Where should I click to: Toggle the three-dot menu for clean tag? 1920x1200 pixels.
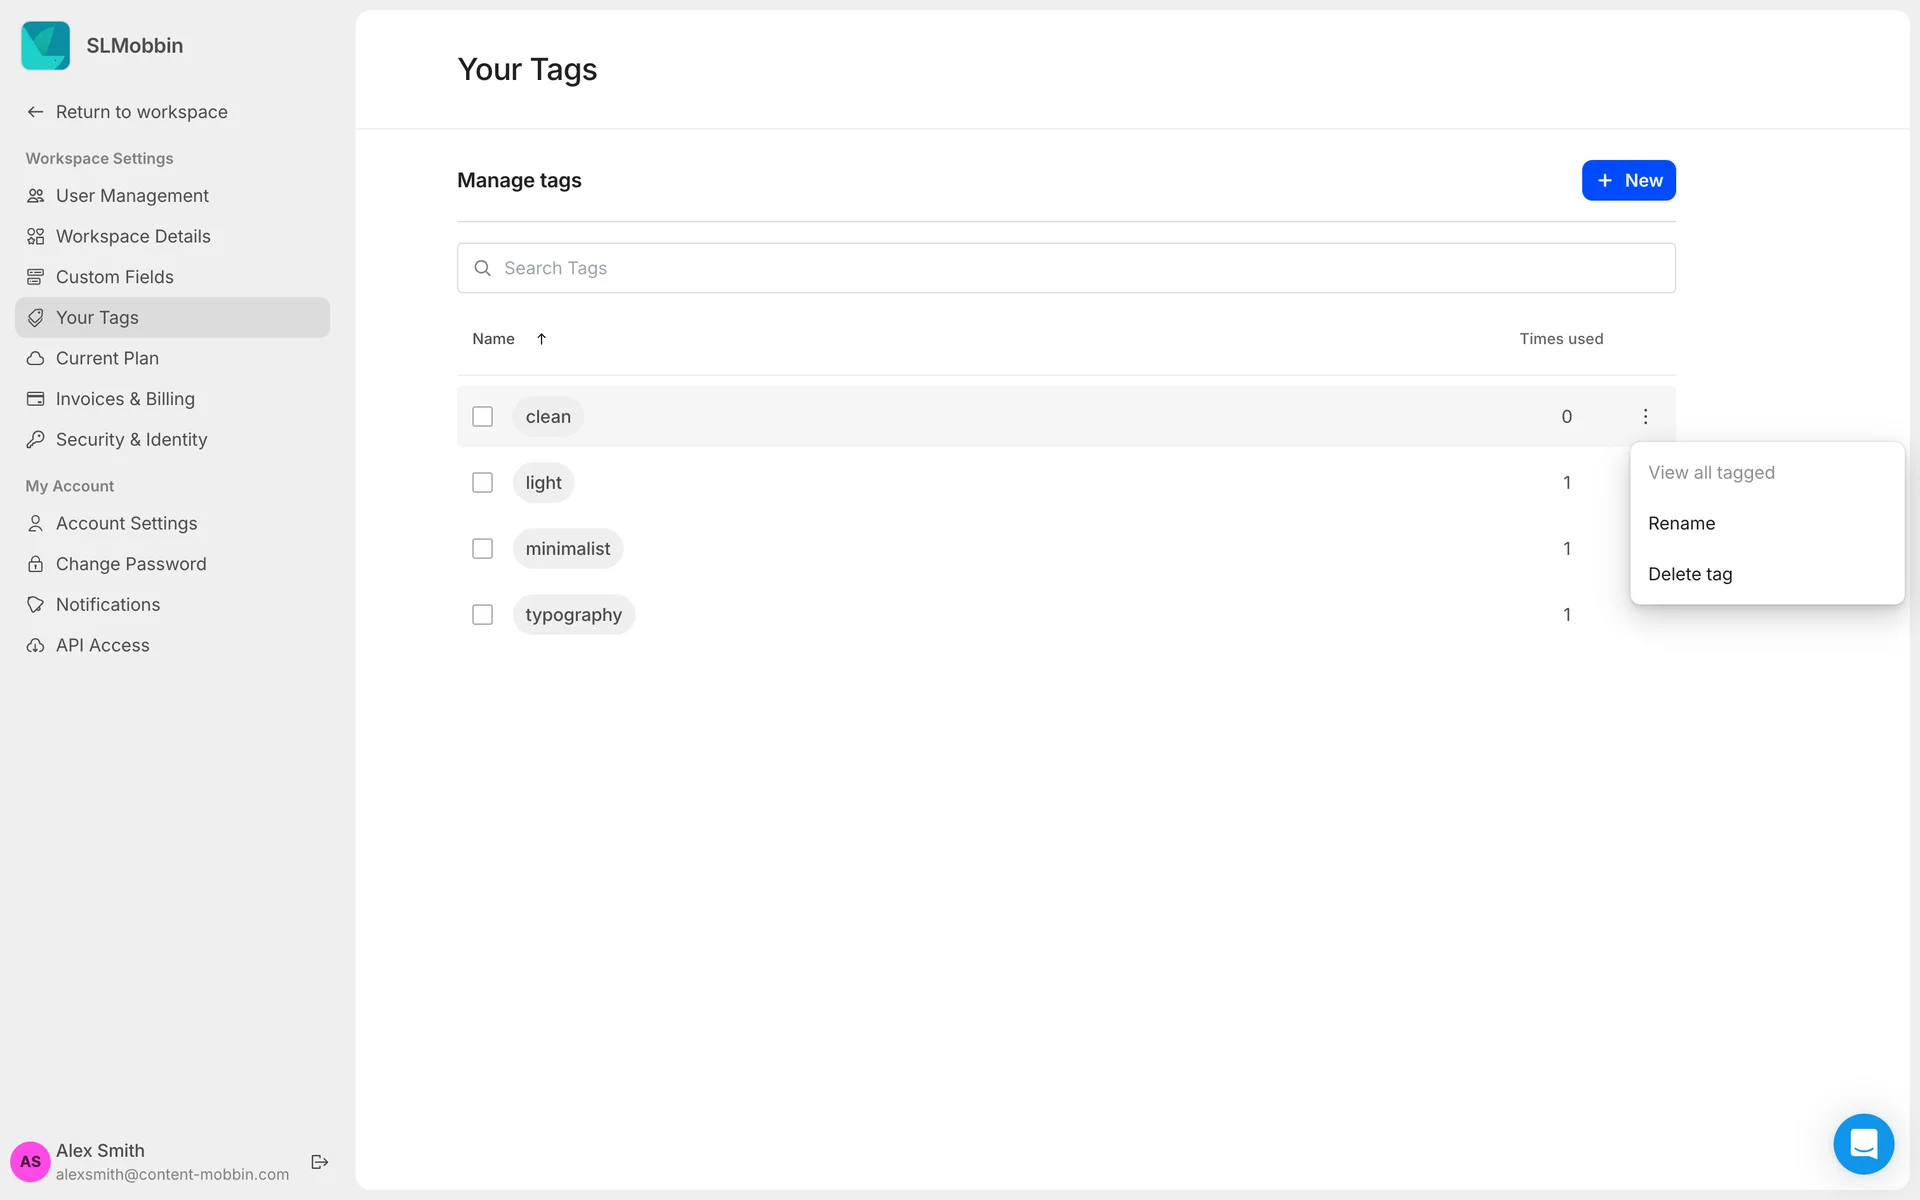coord(1645,417)
